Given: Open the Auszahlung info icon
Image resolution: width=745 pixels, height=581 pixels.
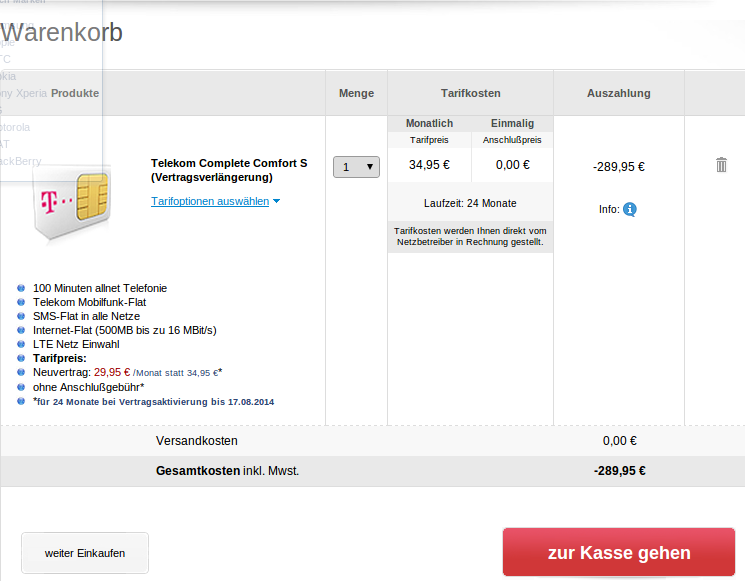Looking at the screenshot, I should (x=630, y=209).
